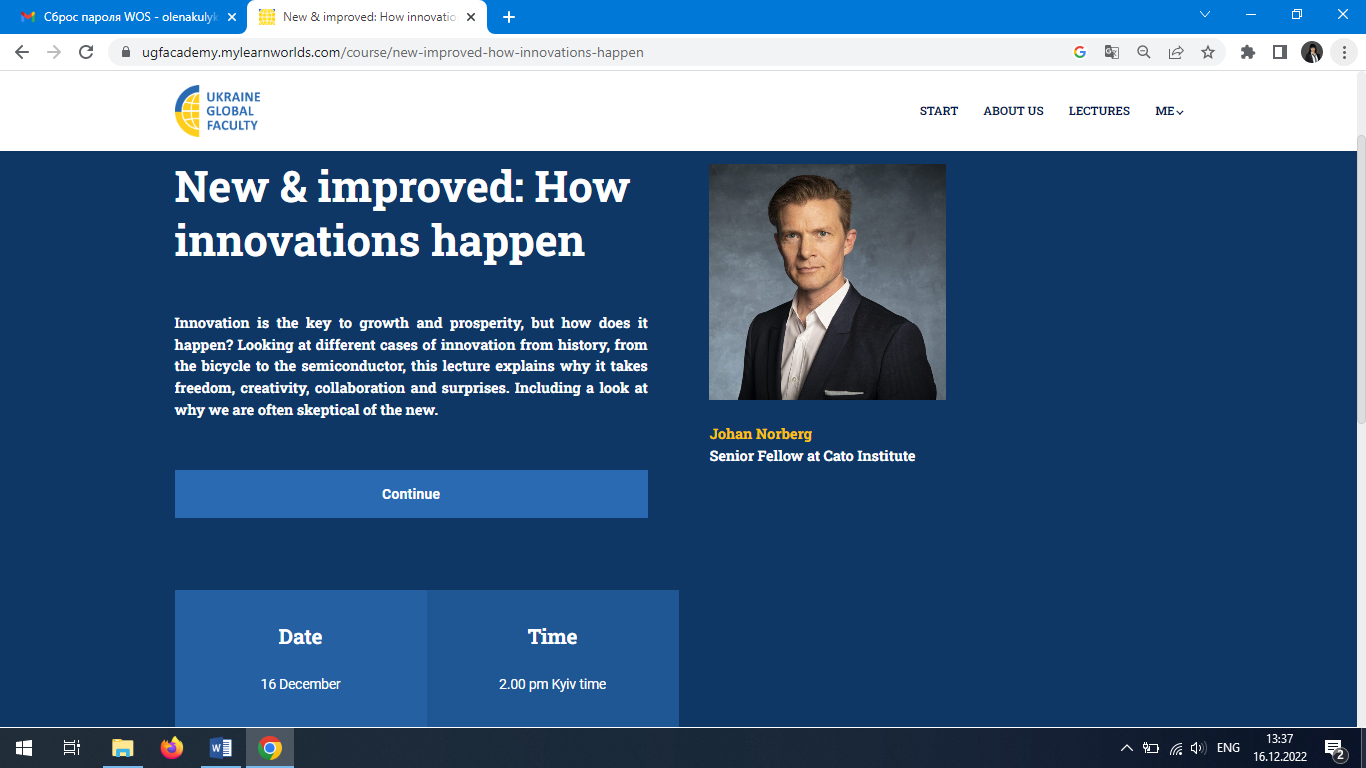Screen dimensions: 1366x768
Task: Switch to the Gmail Сброс пароля WOS tab
Action: pyautogui.click(x=125, y=17)
